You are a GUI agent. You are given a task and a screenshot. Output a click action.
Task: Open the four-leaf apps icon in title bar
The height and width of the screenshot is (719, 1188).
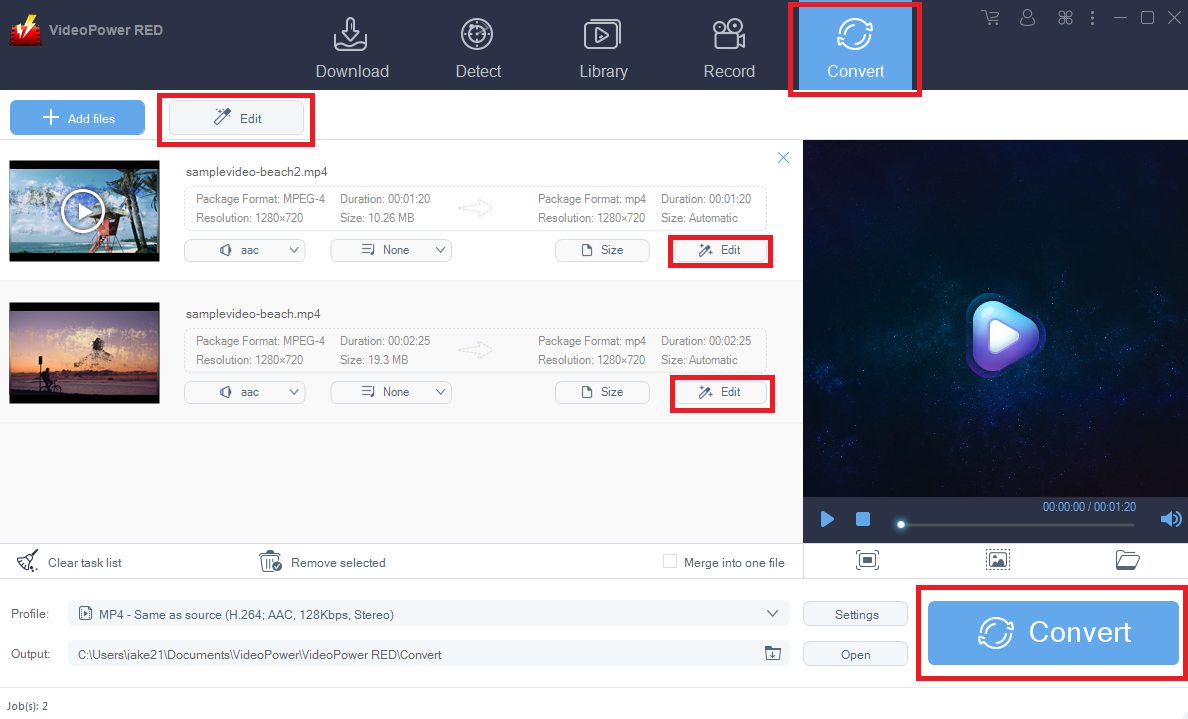click(1065, 17)
